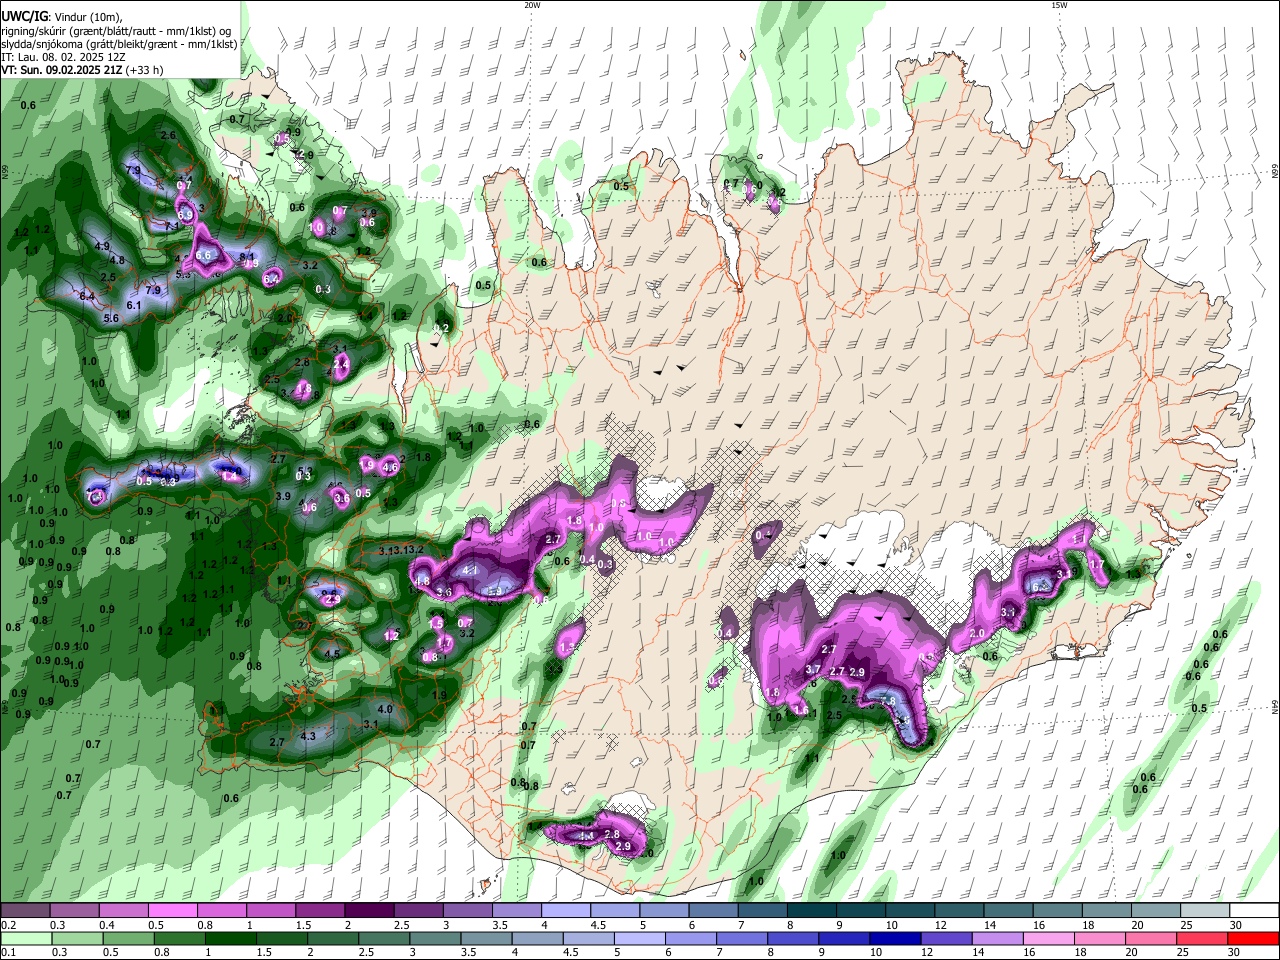Viewport: 1280px width, 960px height.
Task: Pick darkest purple snow swatch between 2 and 2.5
Action: 369,911
